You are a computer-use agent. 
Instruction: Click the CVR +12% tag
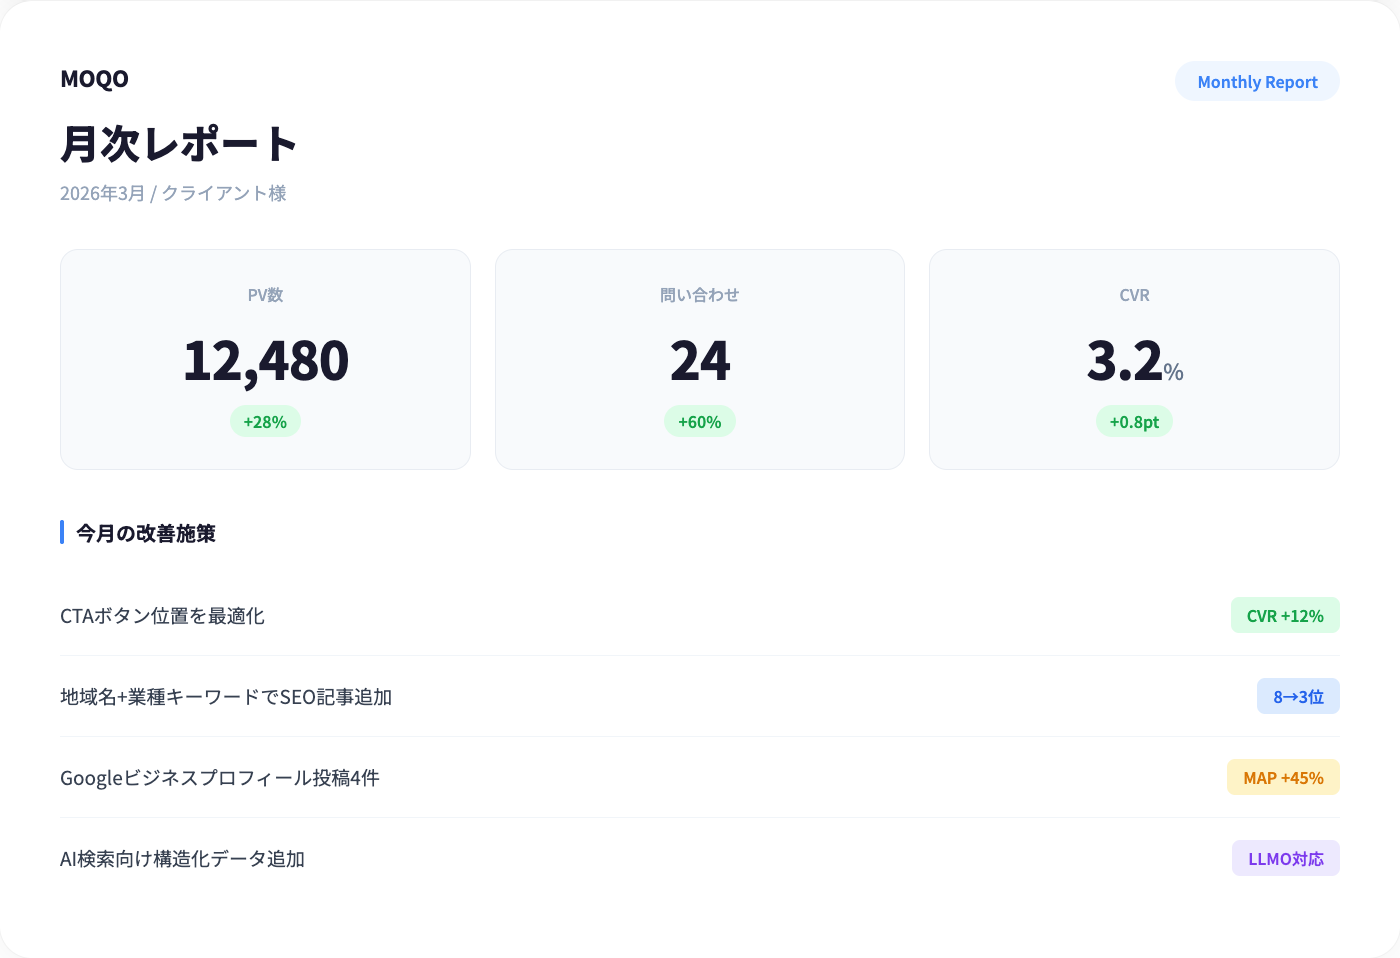pos(1285,616)
